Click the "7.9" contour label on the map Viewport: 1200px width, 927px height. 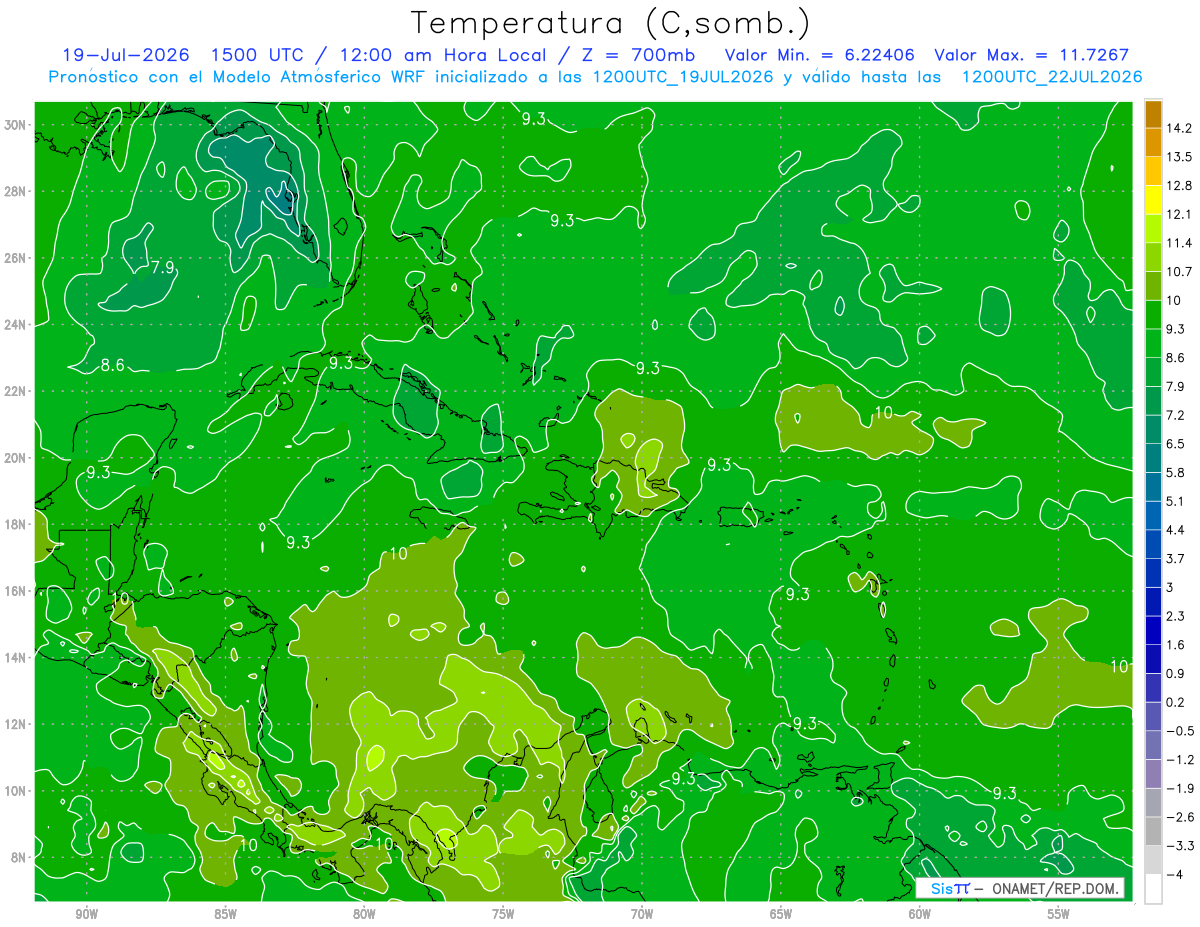click(162, 268)
